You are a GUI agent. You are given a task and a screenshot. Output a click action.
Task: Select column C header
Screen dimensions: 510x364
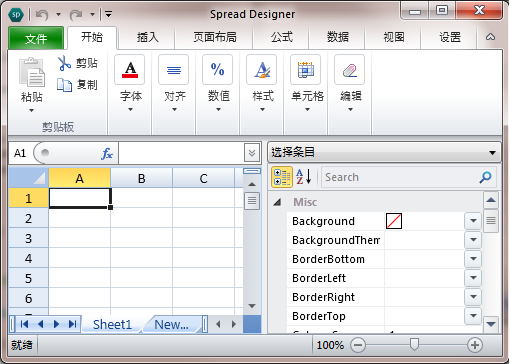point(204,179)
